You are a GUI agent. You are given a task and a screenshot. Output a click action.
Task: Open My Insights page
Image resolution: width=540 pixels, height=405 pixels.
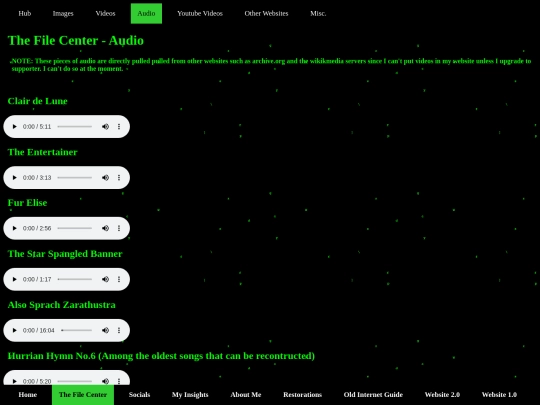[190, 395]
